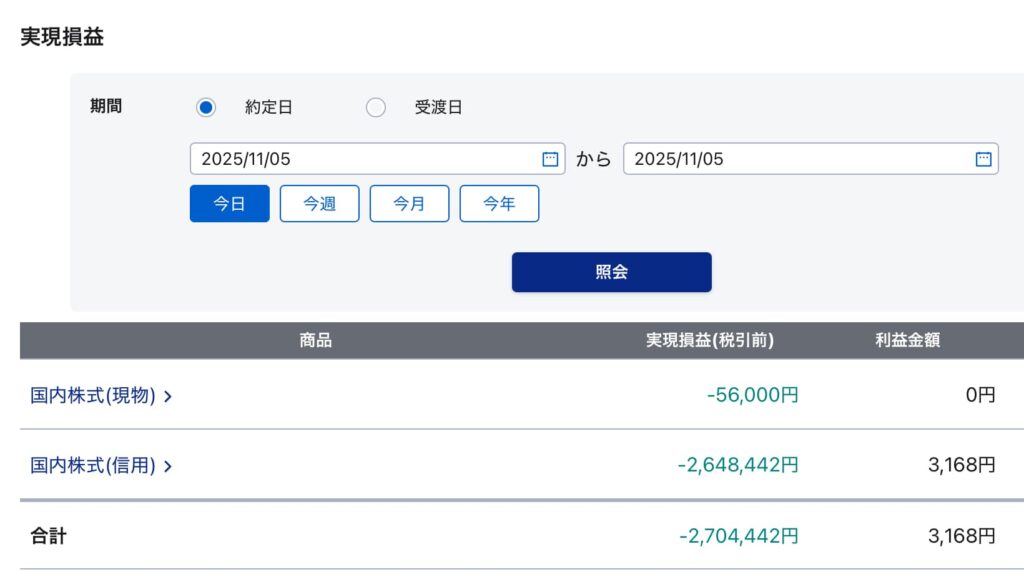Click the 利益金額 column header

coord(907,340)
